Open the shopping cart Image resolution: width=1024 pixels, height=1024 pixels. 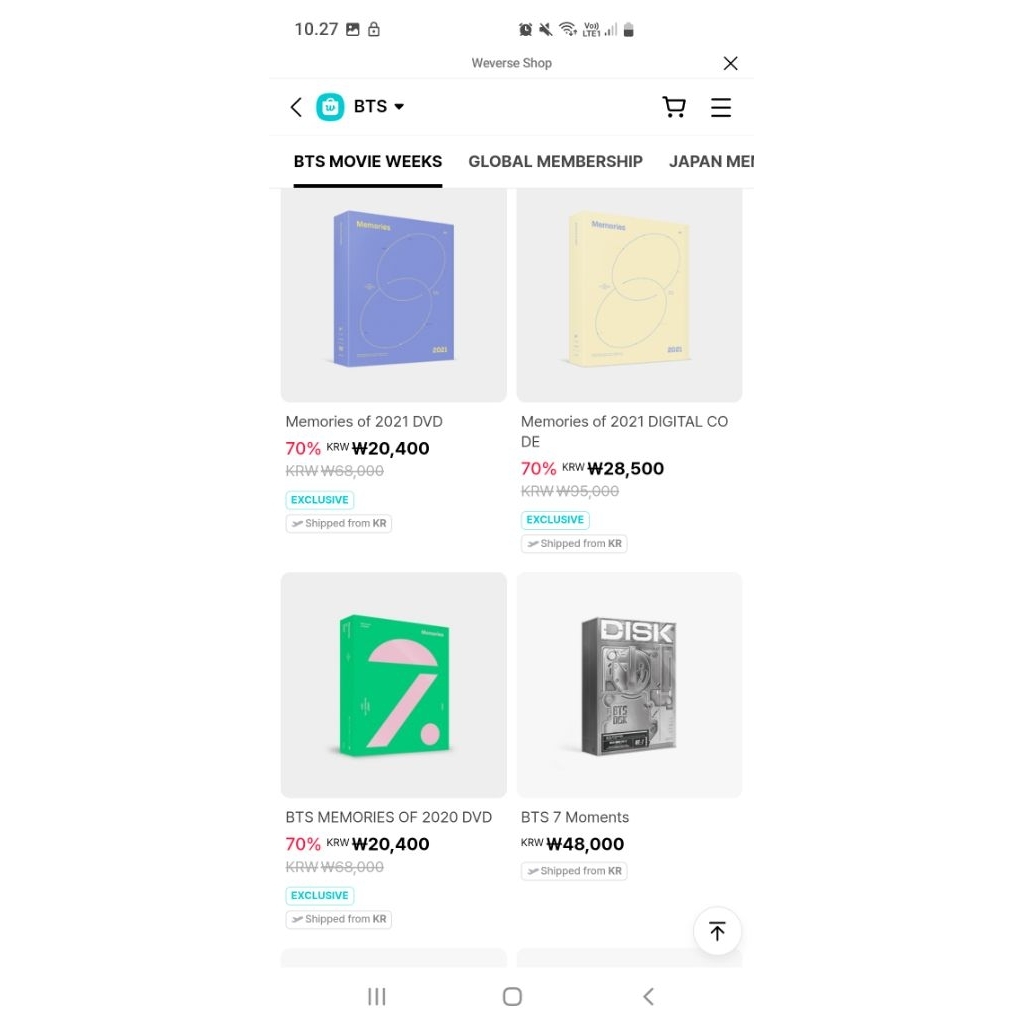[x=674, y=106]
